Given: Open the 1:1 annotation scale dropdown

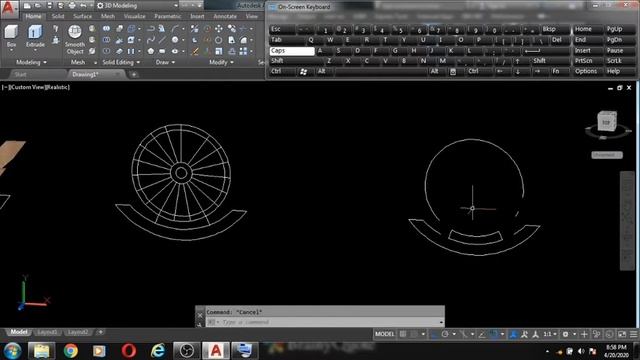Looking at the screenshot, I should click(550, 334).
